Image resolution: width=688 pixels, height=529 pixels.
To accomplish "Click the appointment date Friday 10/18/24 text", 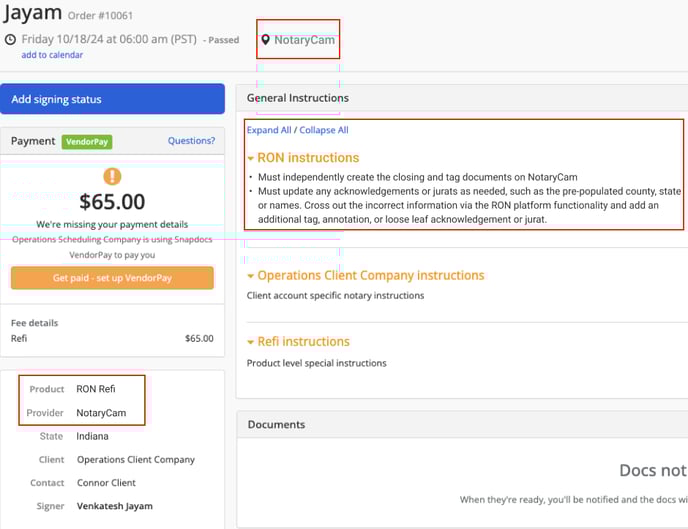I will pyautogui.click(x=109, y=39).
